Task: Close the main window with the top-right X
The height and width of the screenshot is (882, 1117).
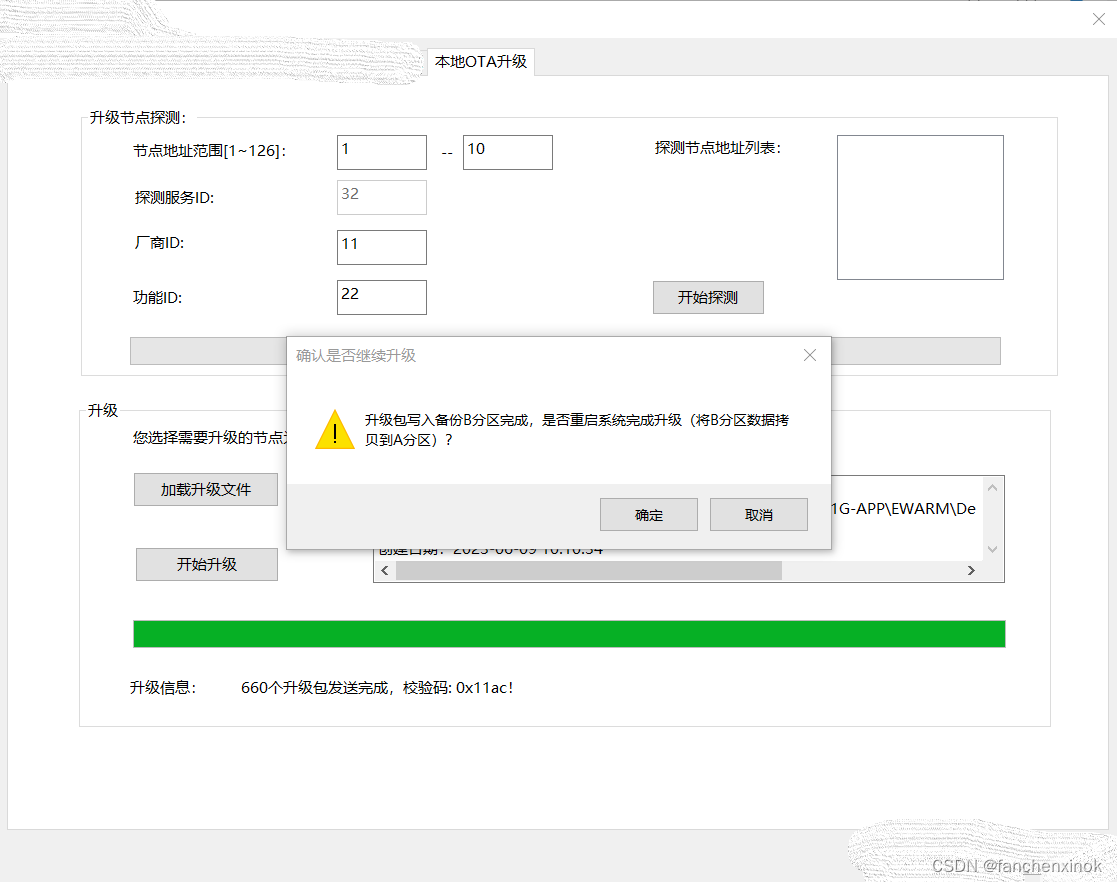Action: [x=1098, y=19]
